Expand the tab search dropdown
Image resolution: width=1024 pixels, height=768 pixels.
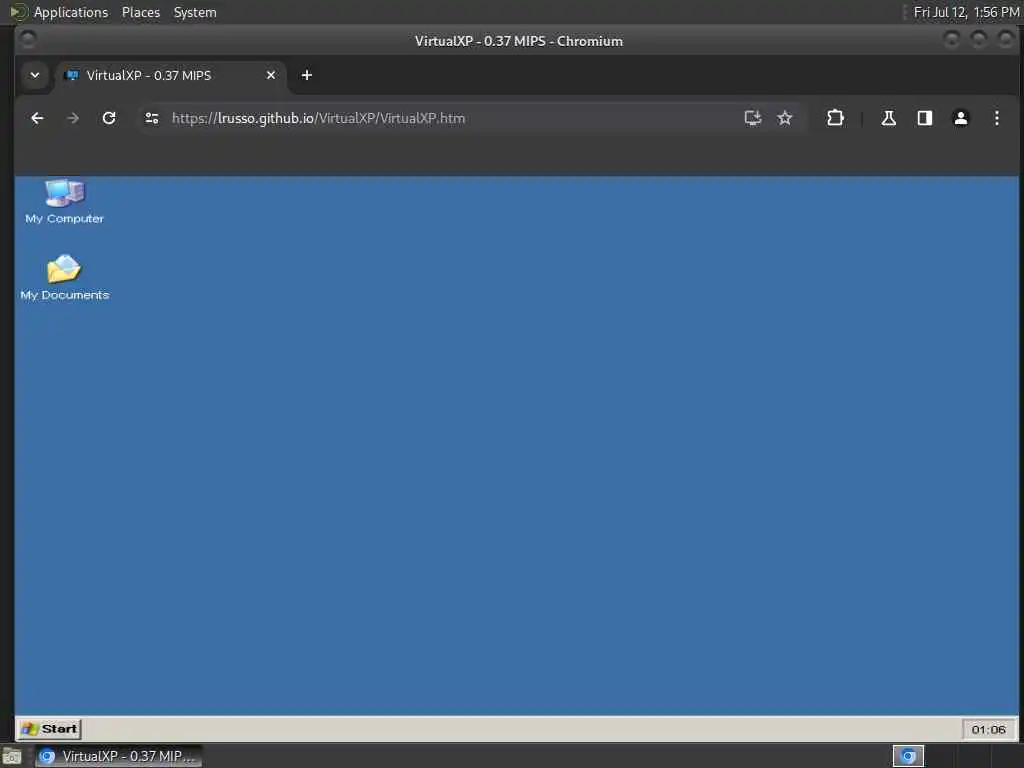pyautogui.click(x=35, y=75)
